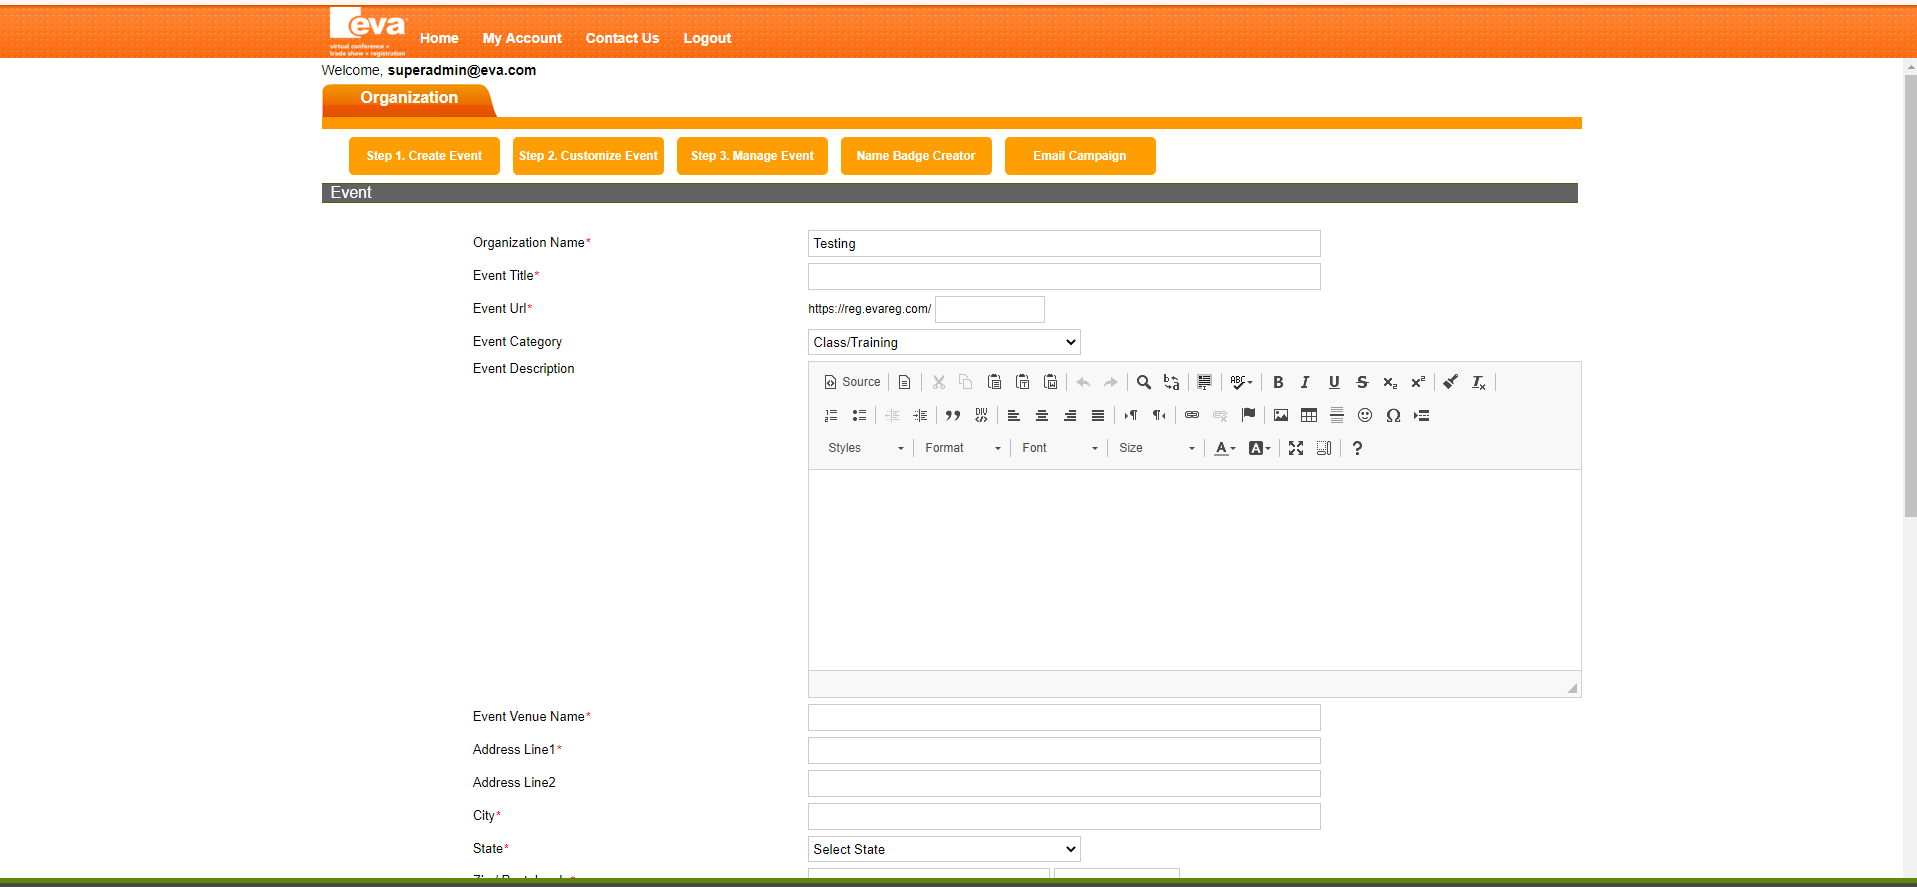This screenshot has height=887, width=1917.
Task: Insert a Horizontal Line
Action: point(1337,415)
